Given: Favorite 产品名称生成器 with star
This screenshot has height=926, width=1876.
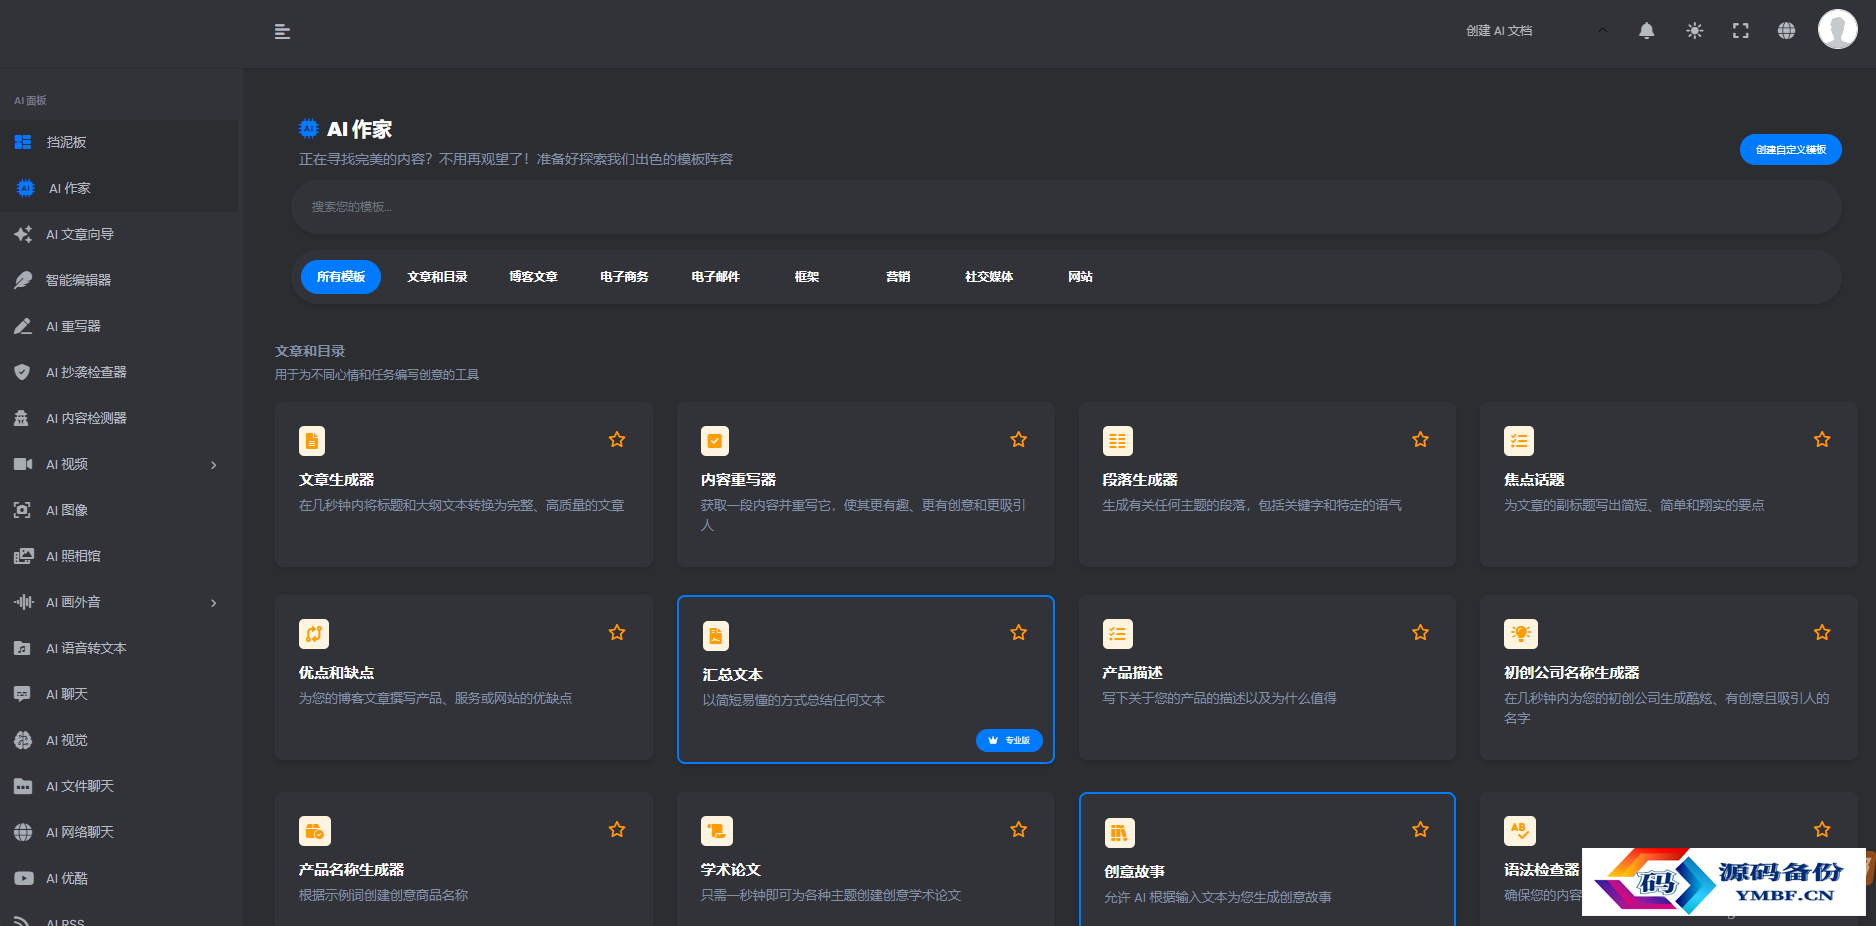Looking at the screenshot, I should point(617,830).
